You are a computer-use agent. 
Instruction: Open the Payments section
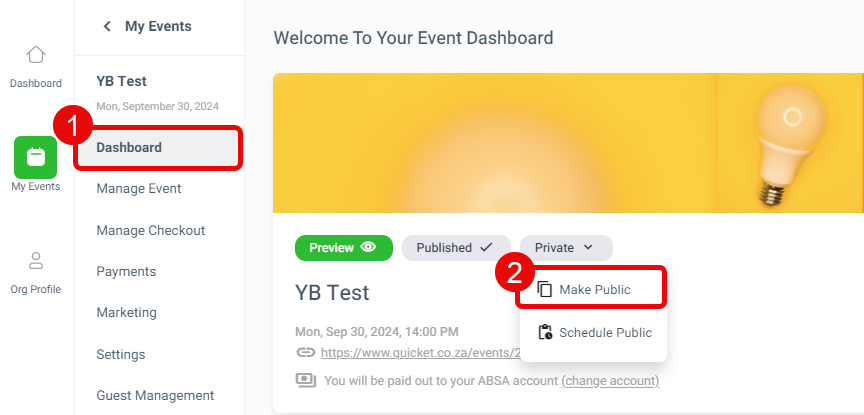[126, 271]
